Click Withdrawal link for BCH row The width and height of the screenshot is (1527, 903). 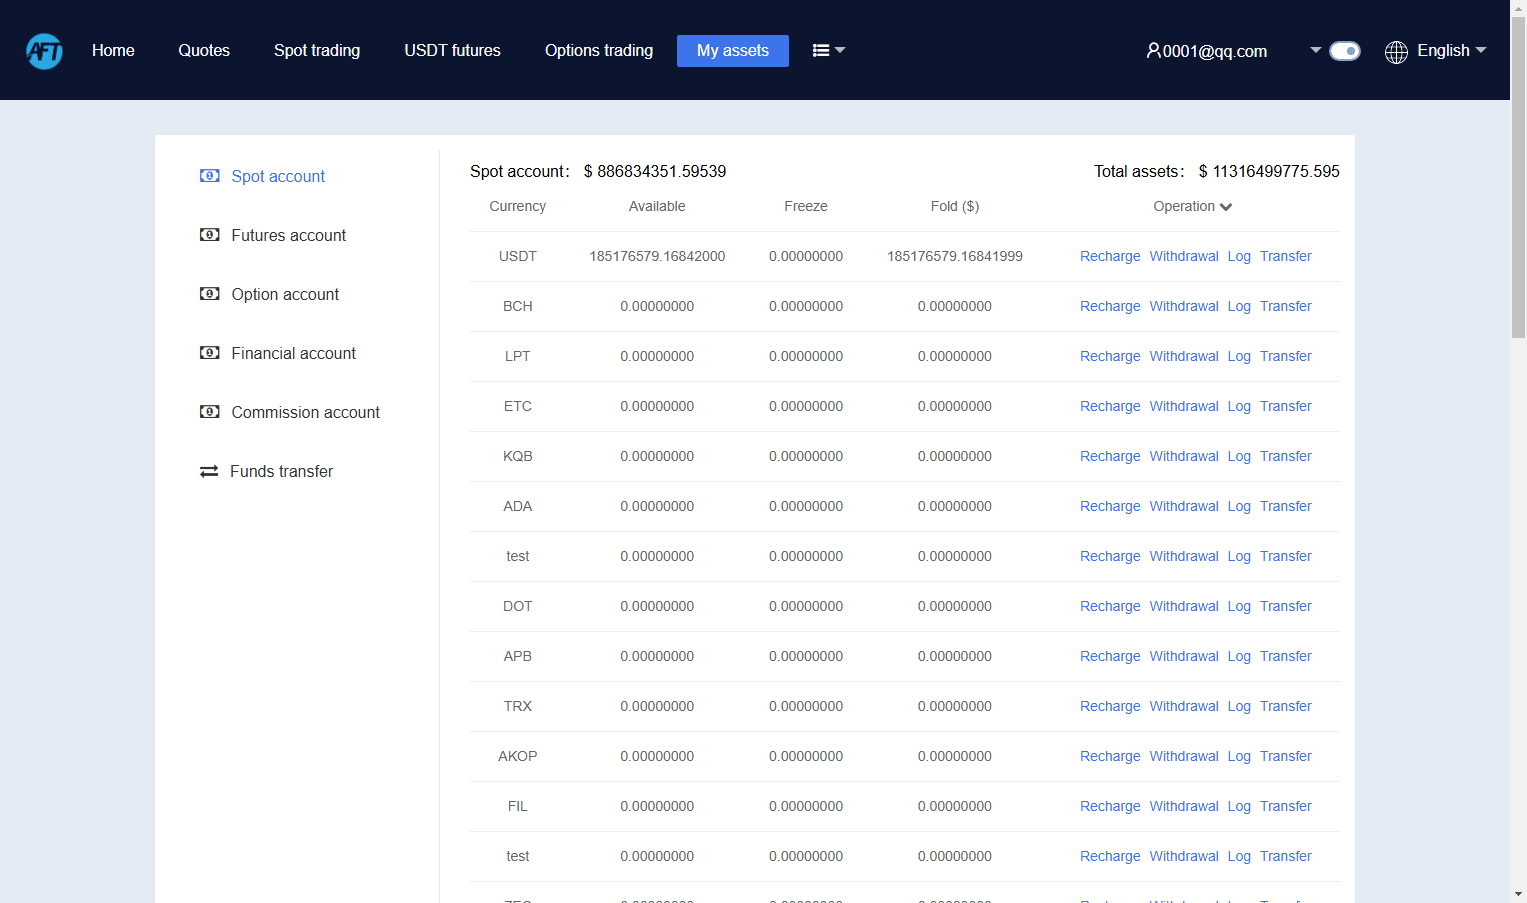1184,306
